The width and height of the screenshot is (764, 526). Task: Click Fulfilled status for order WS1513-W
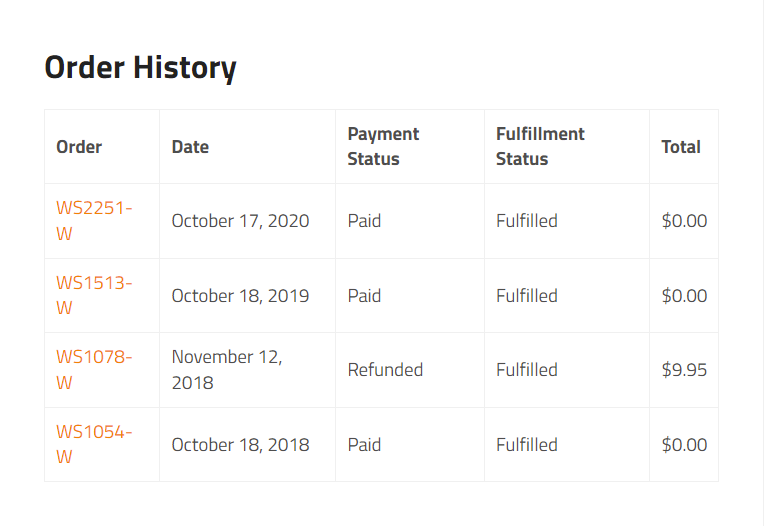pyautogui.click(x=527, y=296)
